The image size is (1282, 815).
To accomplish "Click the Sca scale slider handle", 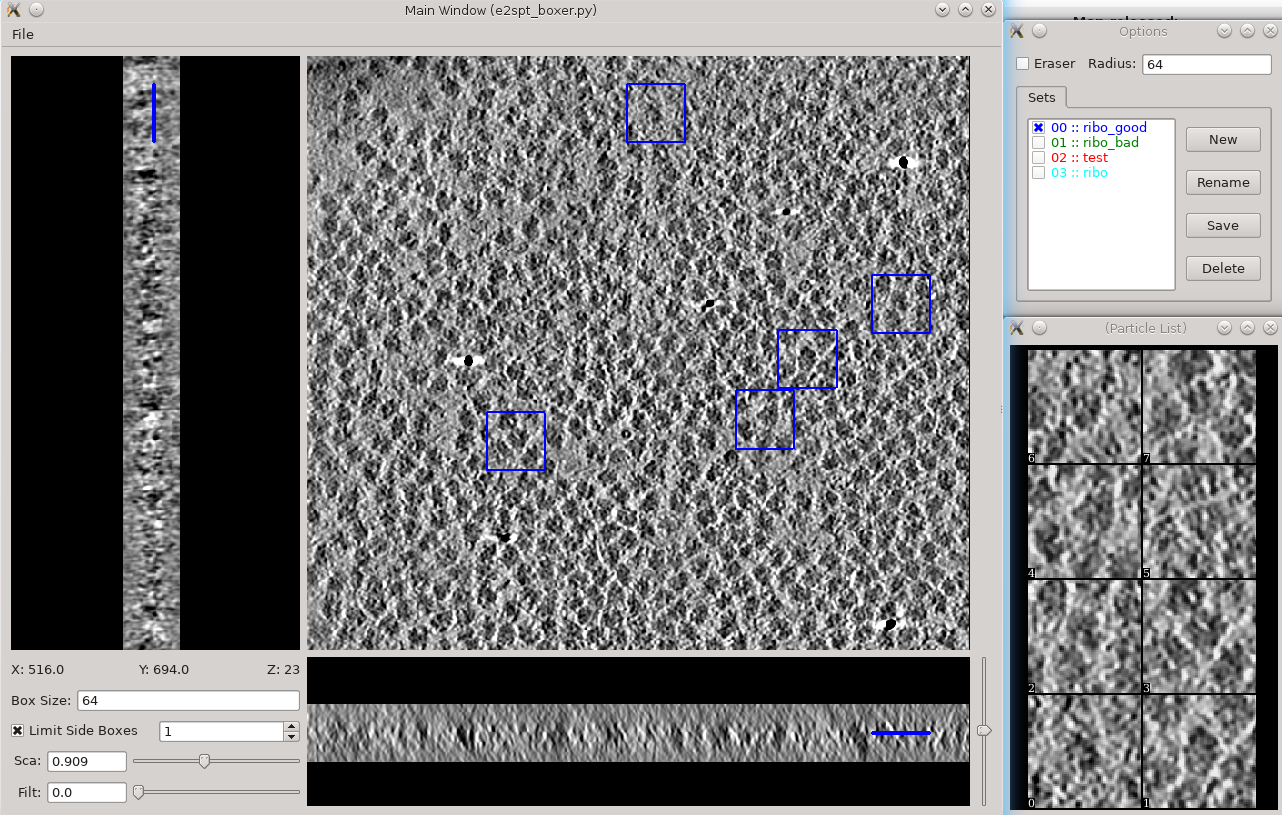I will (x=204, y=761).
